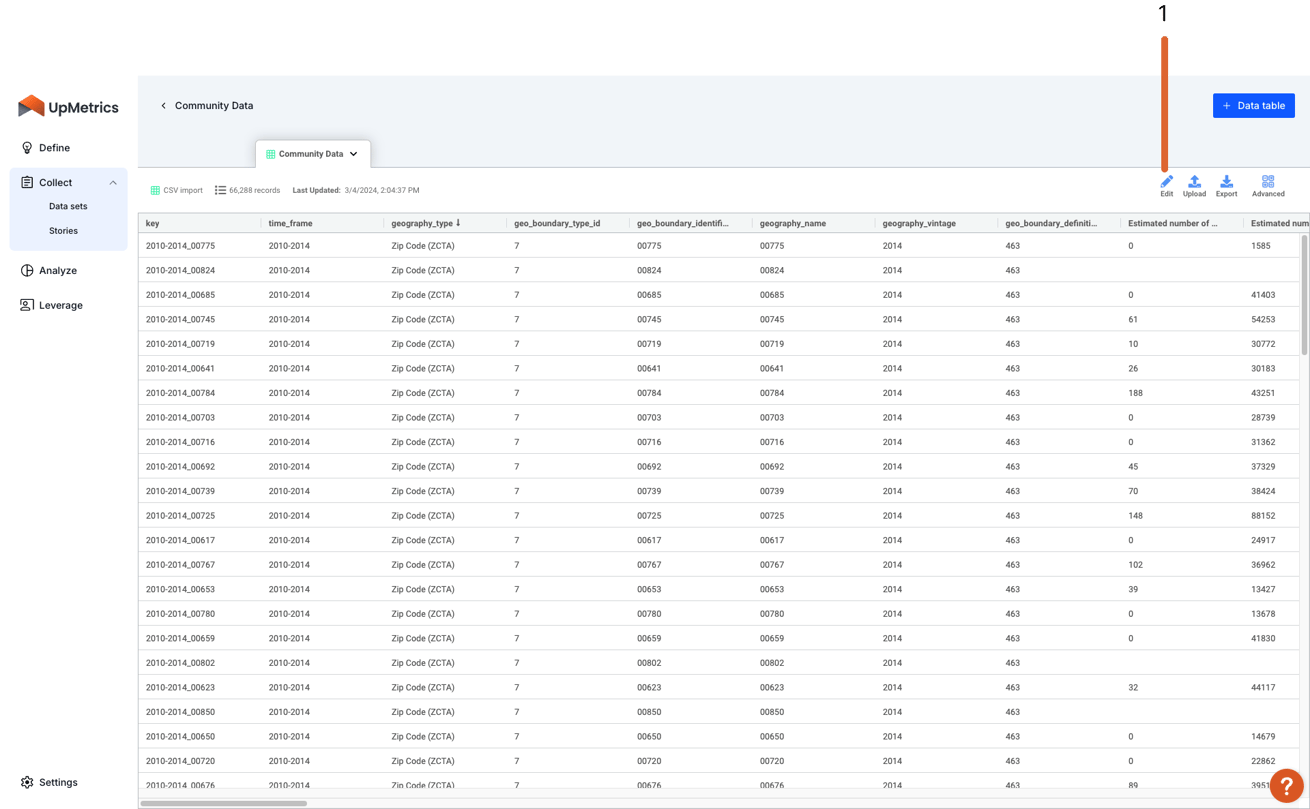Open the Community Data table dropdown
The image size is (1310, 809).
coord(355,154)
